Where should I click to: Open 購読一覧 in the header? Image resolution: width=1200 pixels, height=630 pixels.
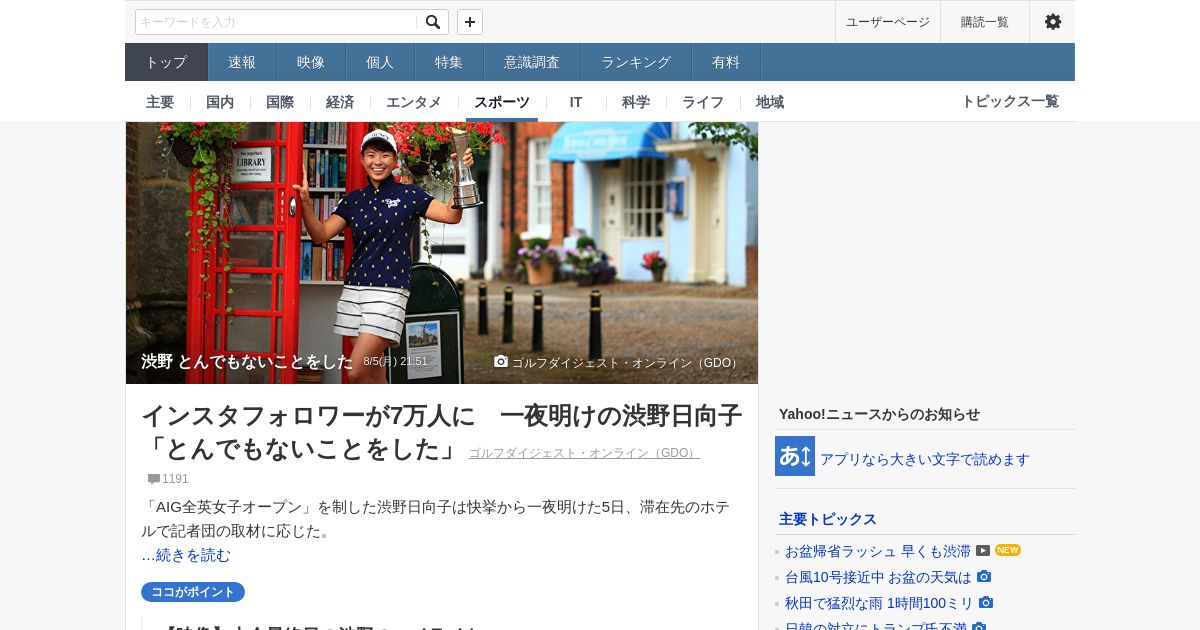click(x=985, y=22)
